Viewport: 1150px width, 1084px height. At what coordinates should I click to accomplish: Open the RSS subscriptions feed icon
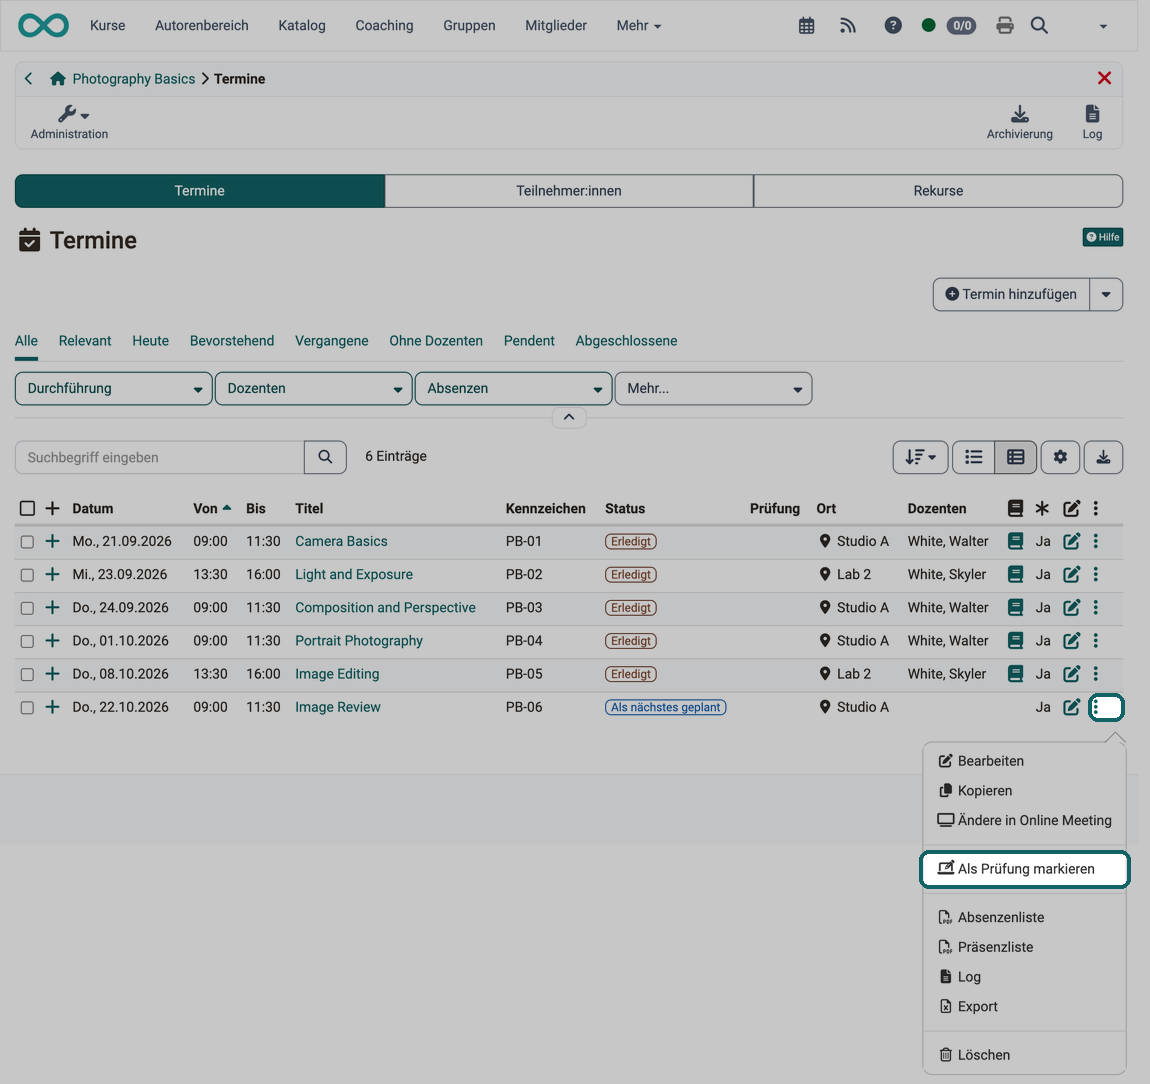(x=848, y=26)
